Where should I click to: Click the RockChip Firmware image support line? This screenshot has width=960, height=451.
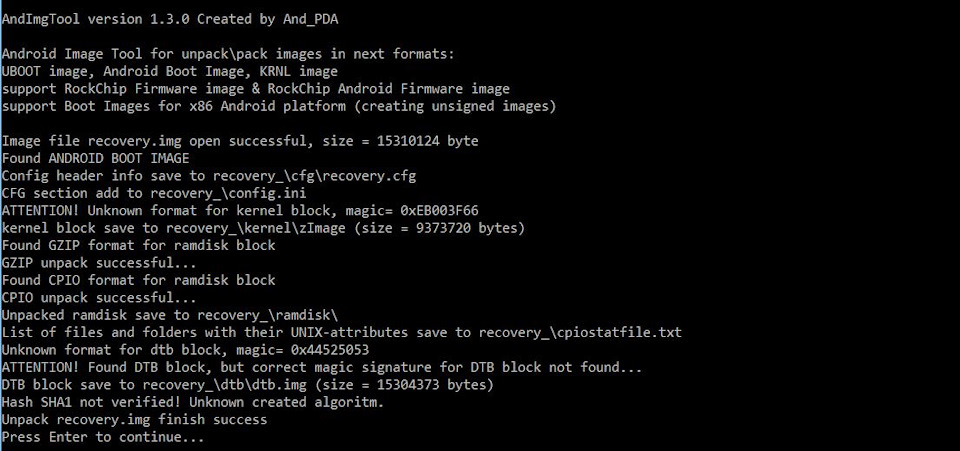click(255, 89)
